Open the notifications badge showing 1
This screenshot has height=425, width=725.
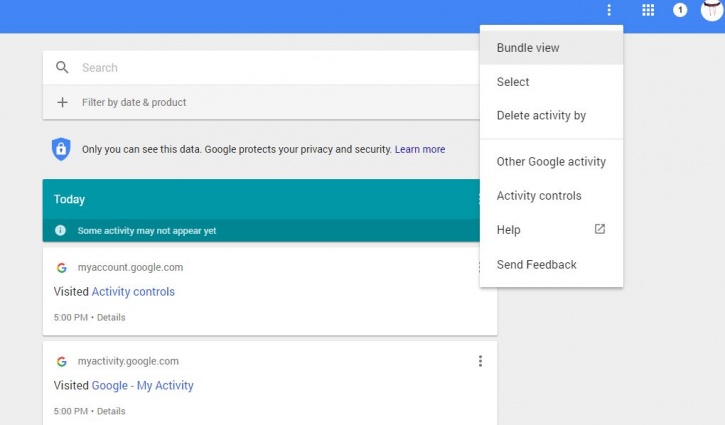click(680, 10)
